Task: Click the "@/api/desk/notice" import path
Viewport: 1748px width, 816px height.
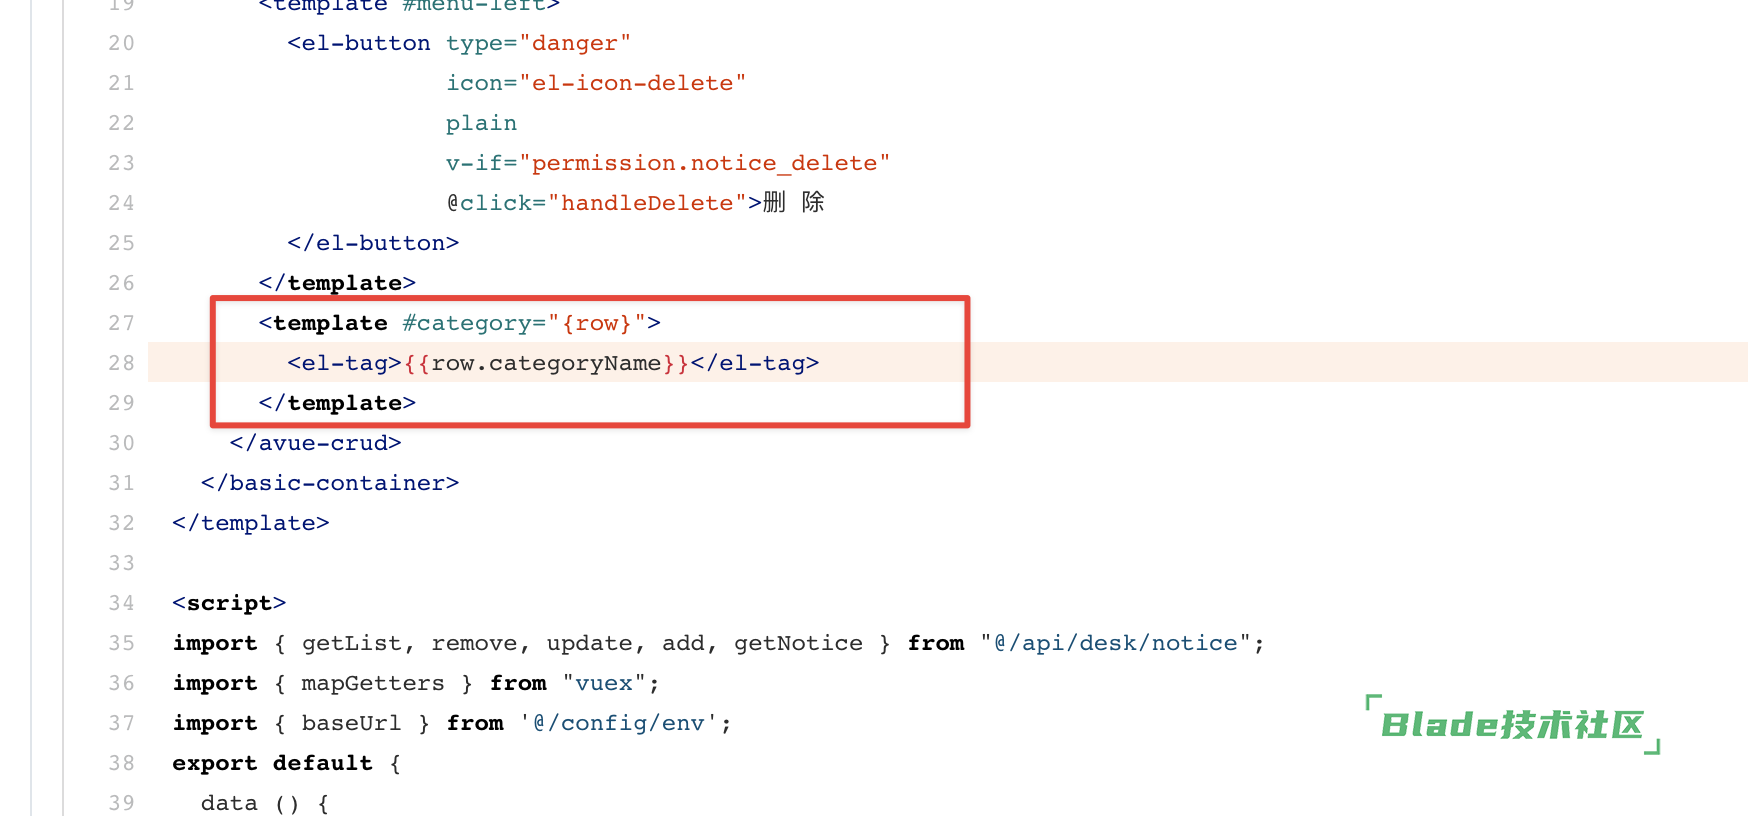Action: pyautogui.click(x=1115, y=643)
